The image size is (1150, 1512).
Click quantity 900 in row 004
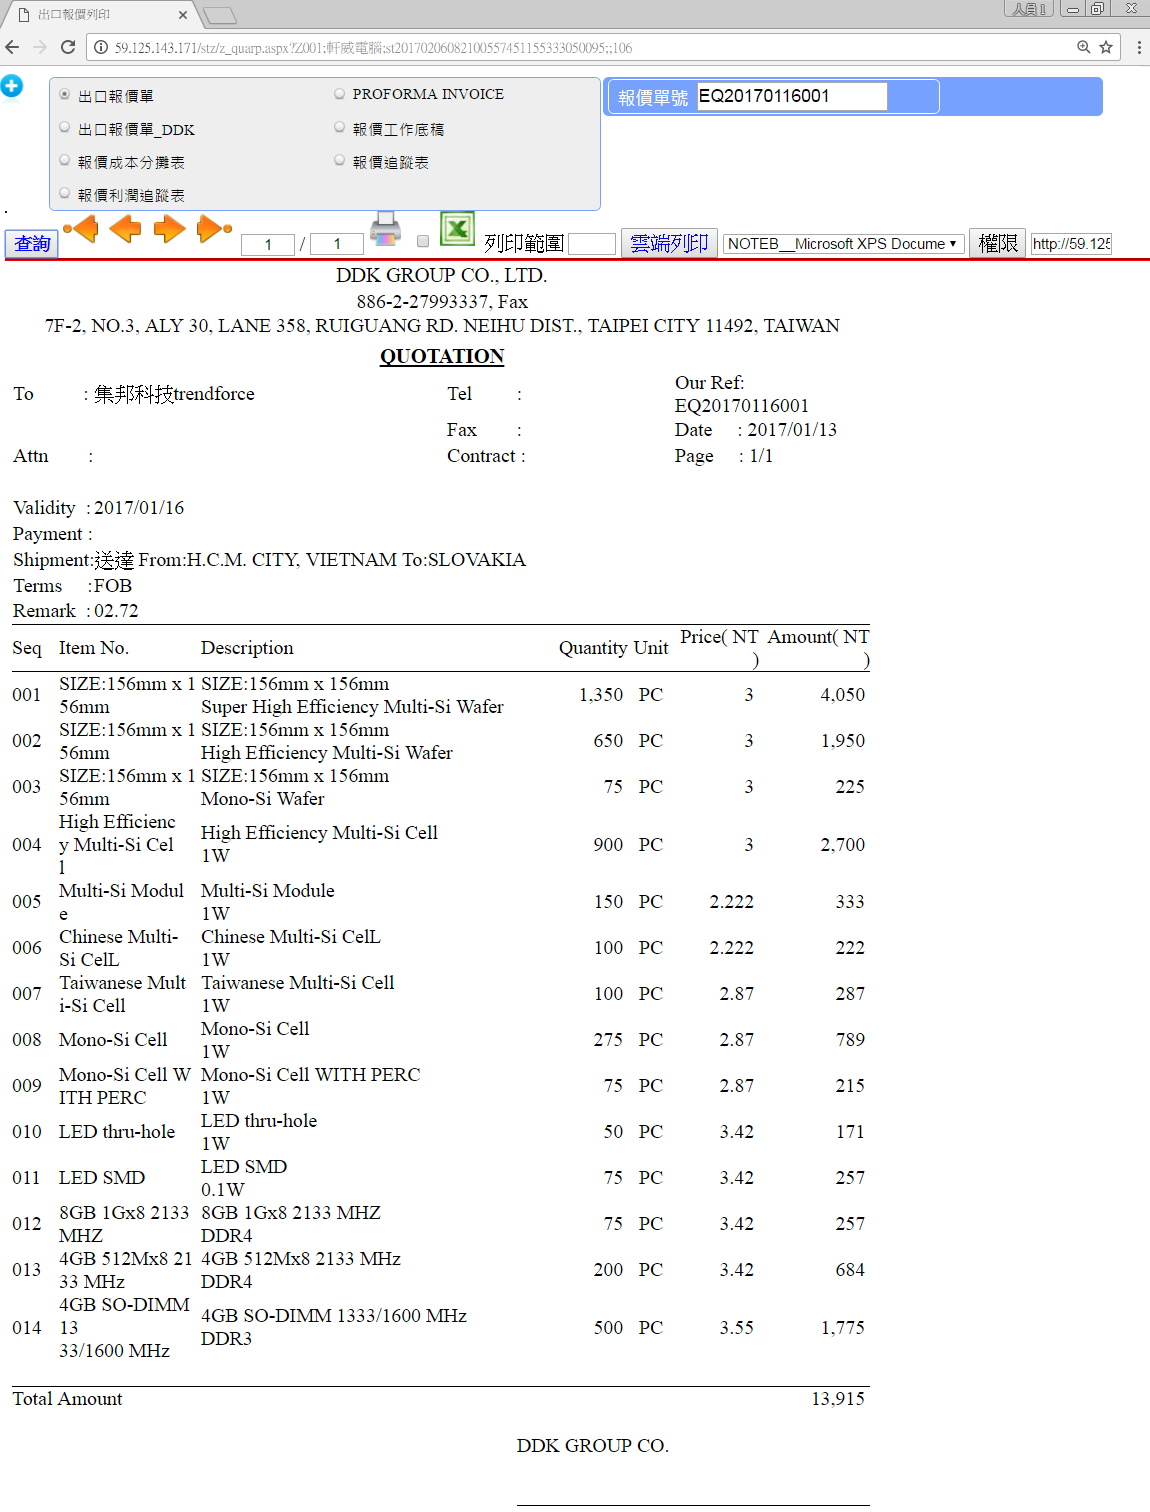[x=608, y=845]
